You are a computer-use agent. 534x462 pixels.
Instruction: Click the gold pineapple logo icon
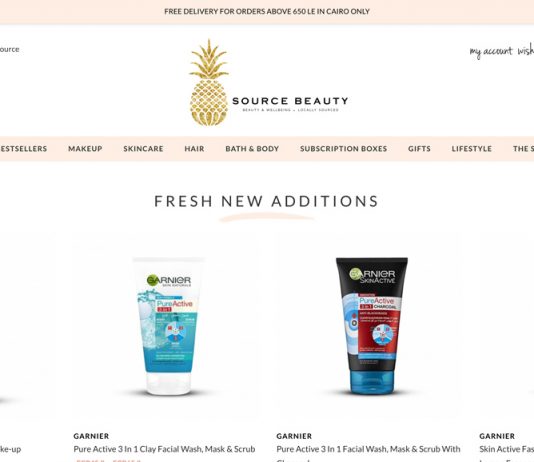[209, 82]
